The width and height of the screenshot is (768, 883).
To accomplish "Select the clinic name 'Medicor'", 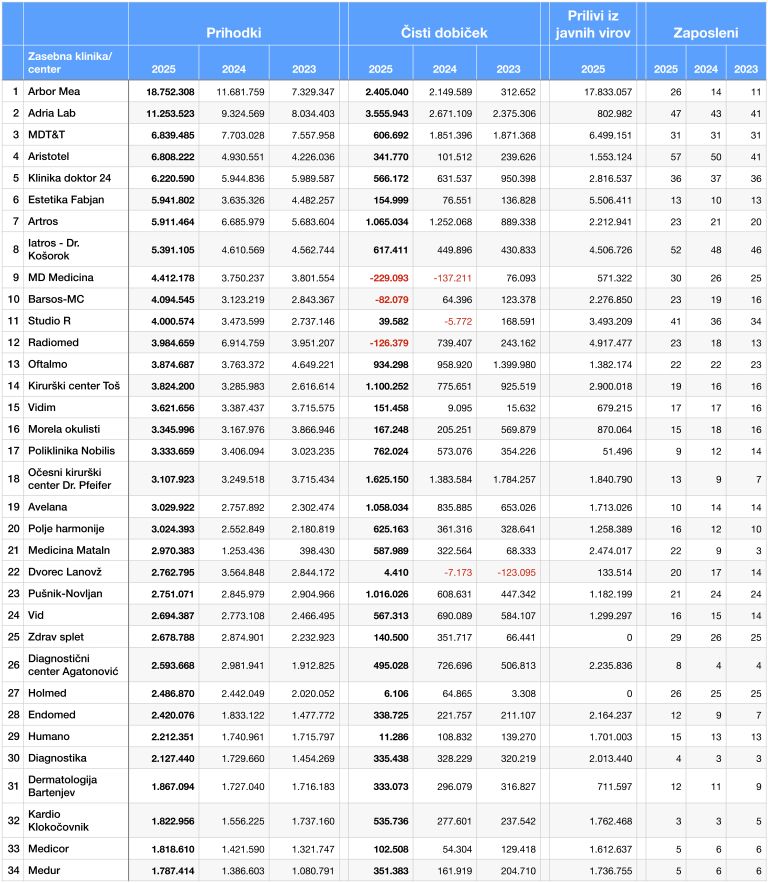I will (48, 849).
